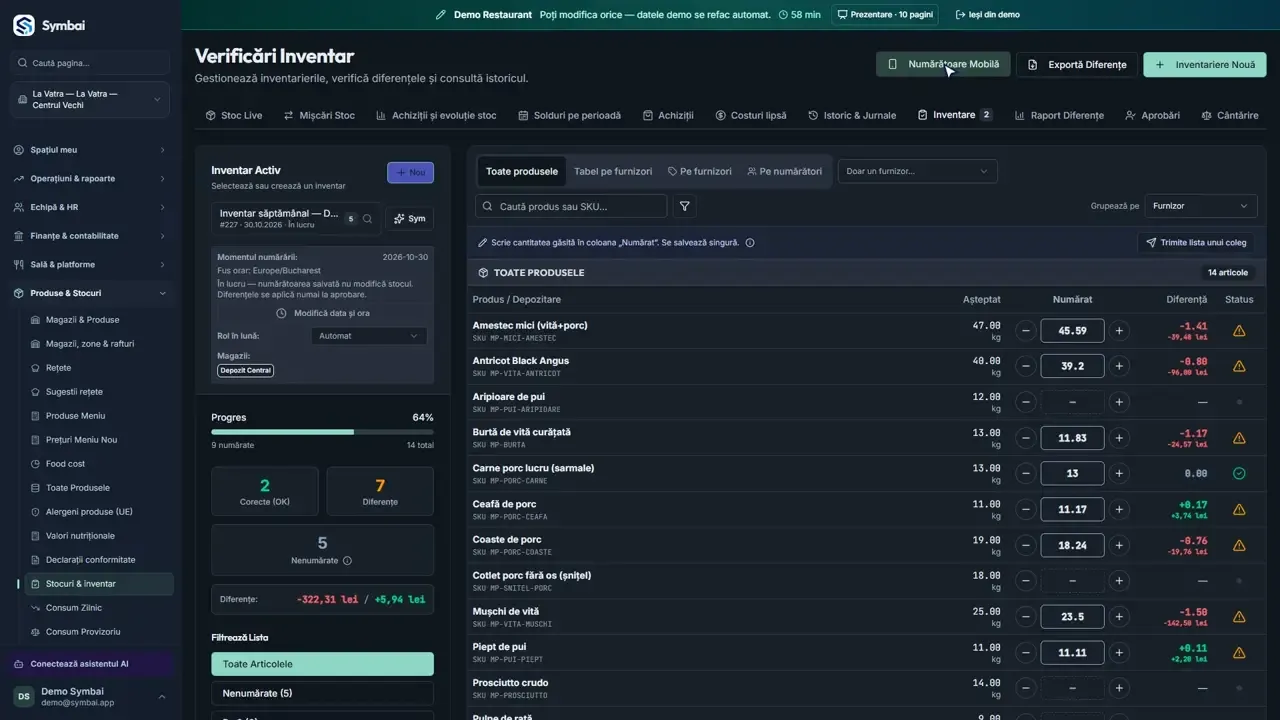Click the inventory progress bar
This screenshot has width=1280, height=720.
coord(322,432)
